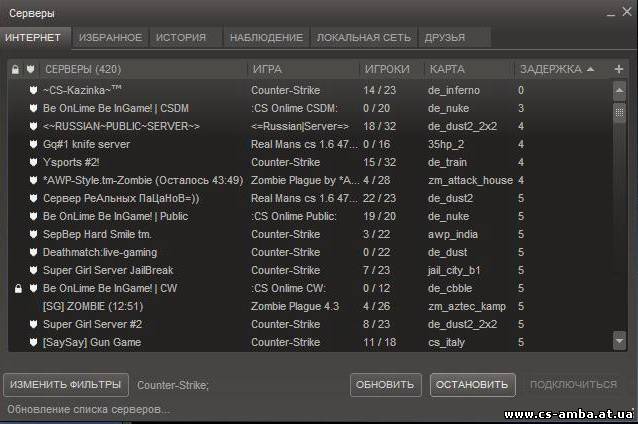Click the Изменить фильтры button

(x=66, y=385)
